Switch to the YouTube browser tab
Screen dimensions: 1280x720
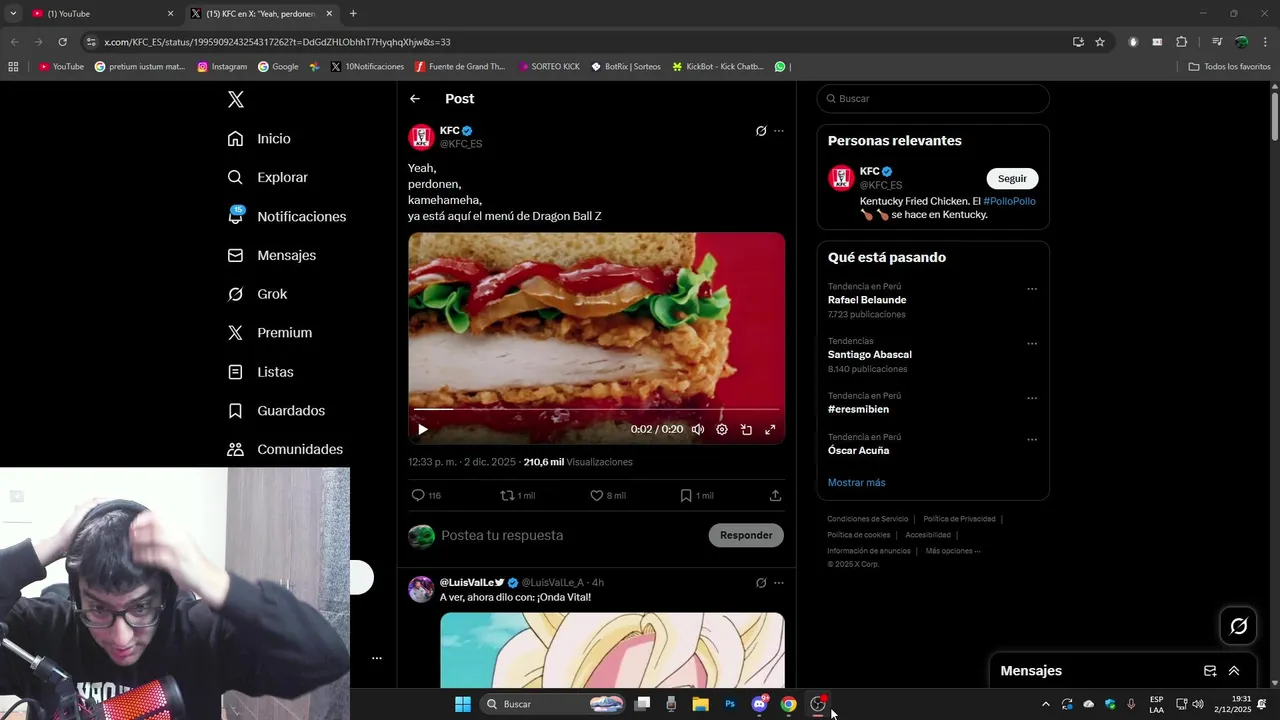click(x=103, y=14)
